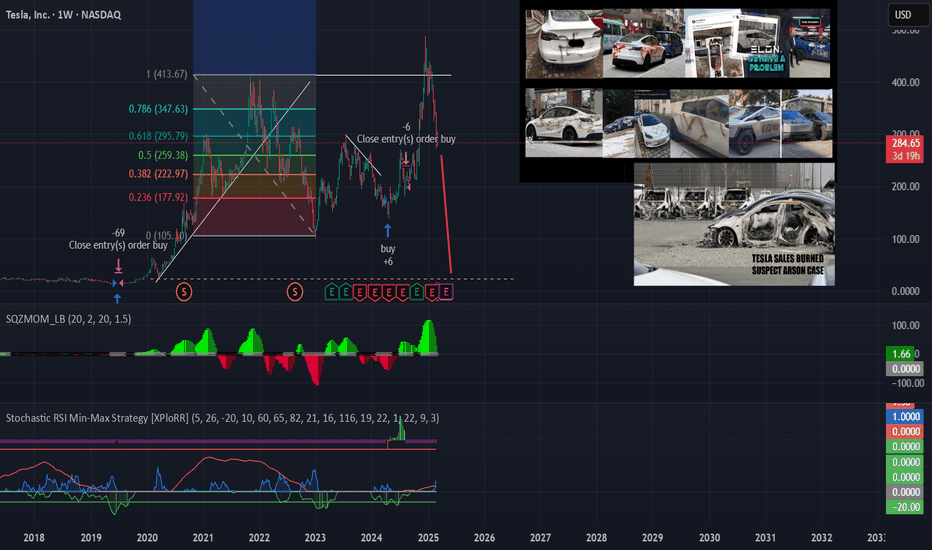
Task: Click the Fibonacci '0.786 (347.63)' level label
Action: click(x=158, y=109)
